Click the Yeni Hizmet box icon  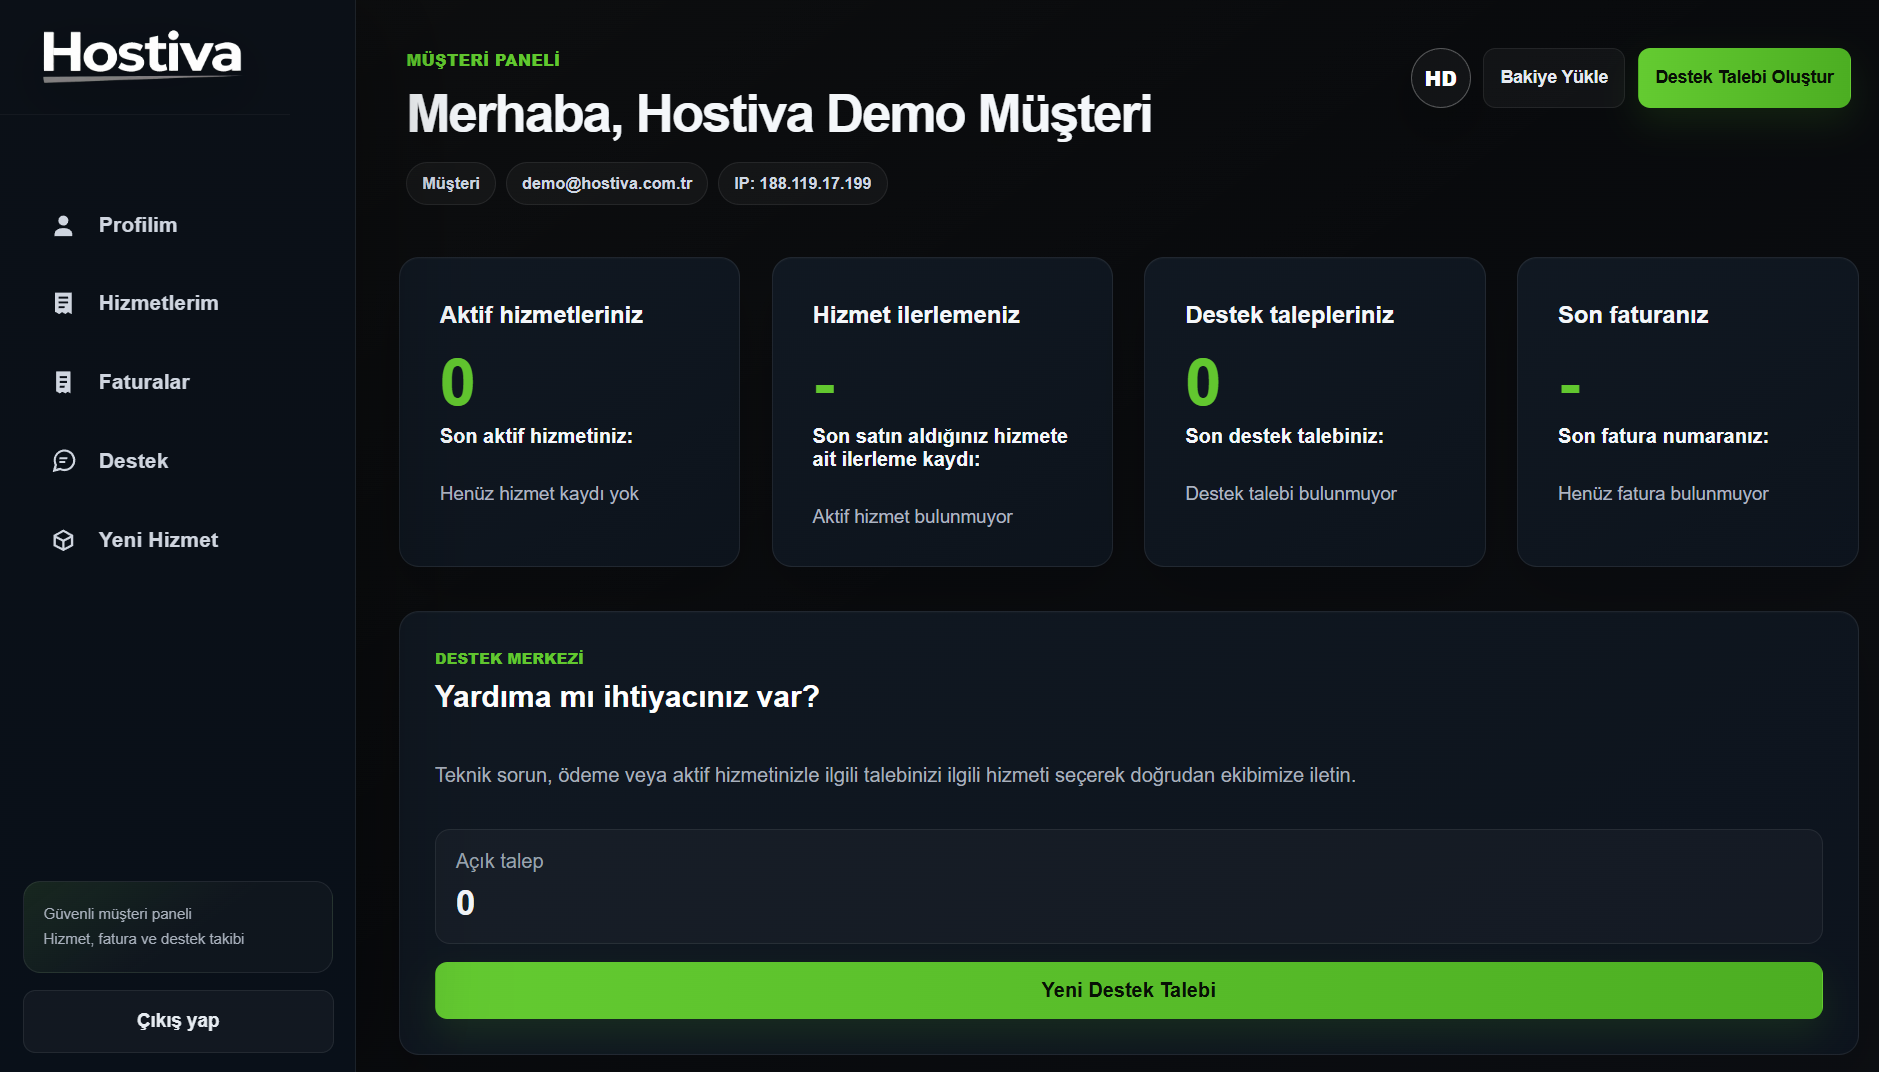pos(63,540)
